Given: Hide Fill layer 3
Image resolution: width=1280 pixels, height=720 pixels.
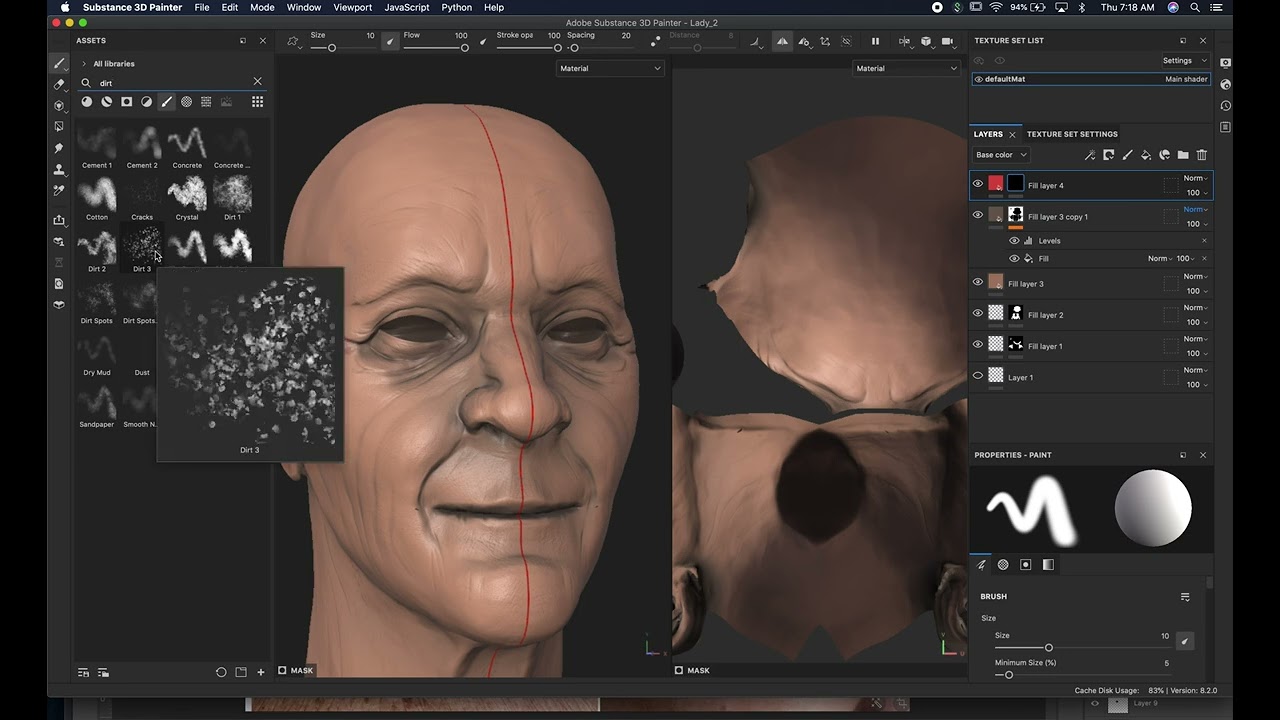Looking at the screenshot, I should [978, 282].
